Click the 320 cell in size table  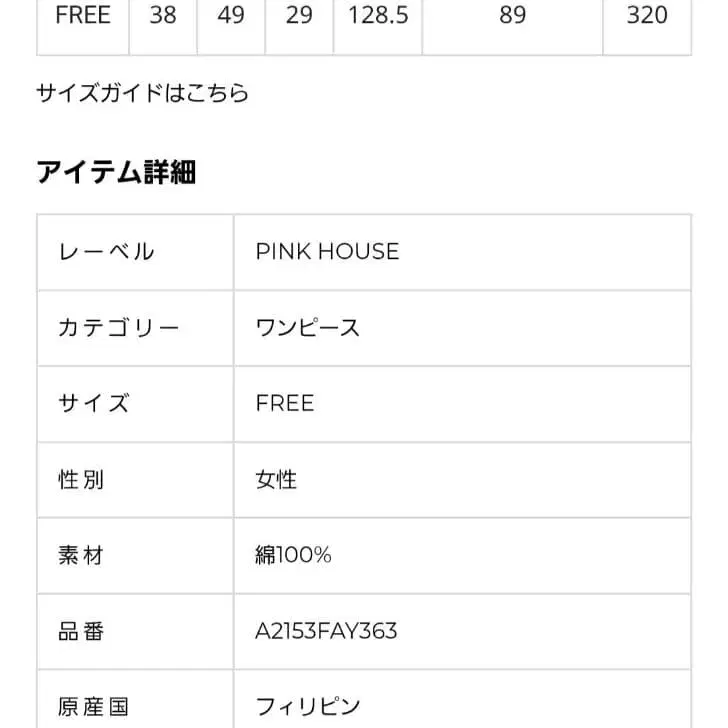coord(646,16)
